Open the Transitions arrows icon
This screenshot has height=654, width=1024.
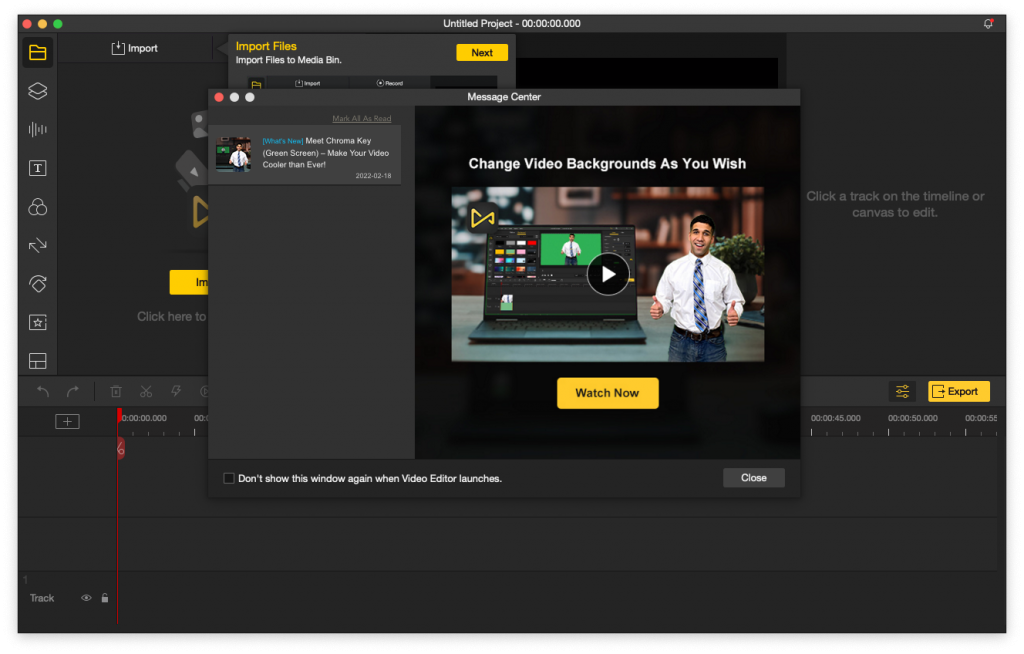pyautogui.click(x=37, y=245)
